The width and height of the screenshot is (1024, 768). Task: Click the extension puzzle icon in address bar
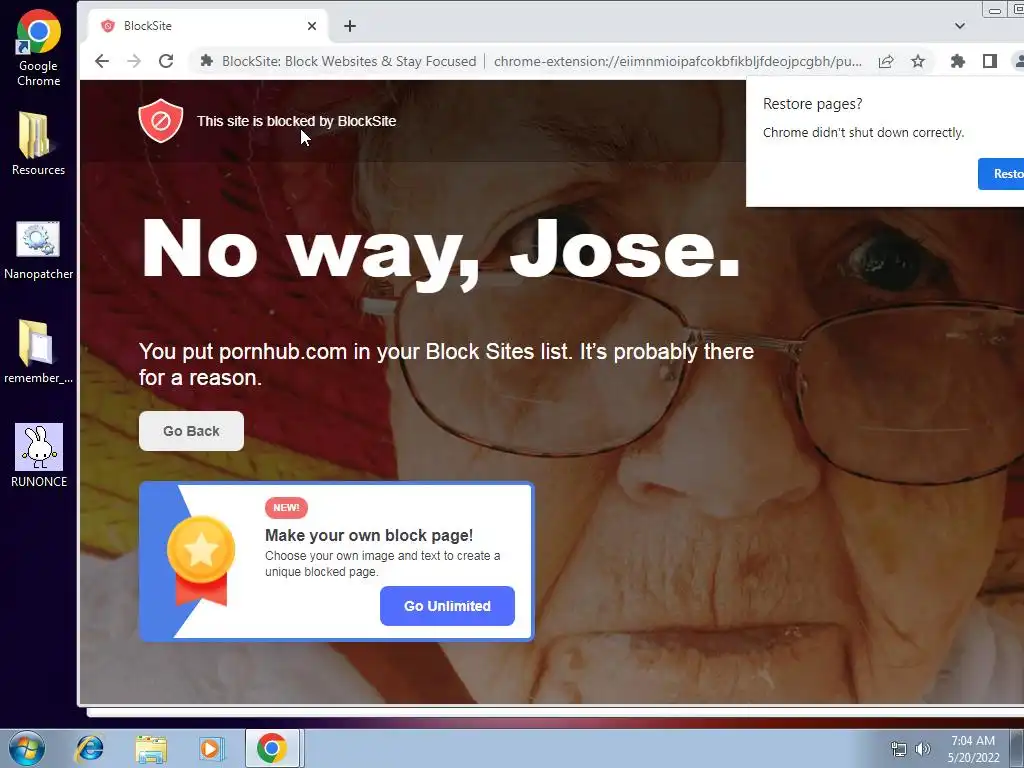(206, 61)
